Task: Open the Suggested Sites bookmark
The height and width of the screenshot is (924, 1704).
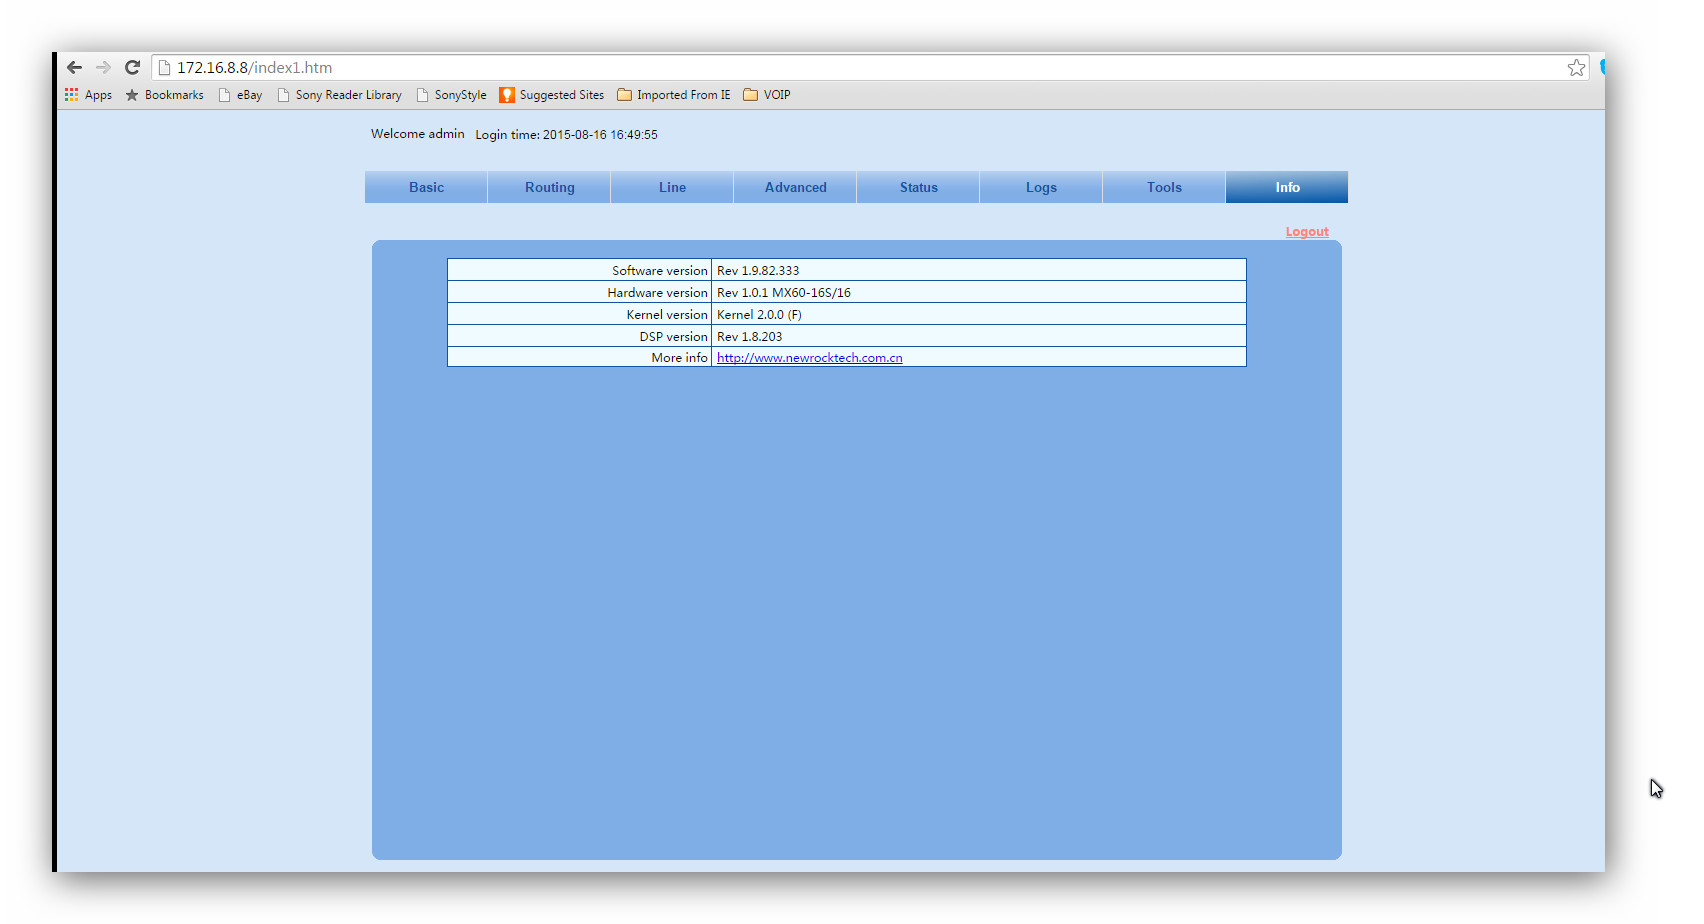Action: 552,95
